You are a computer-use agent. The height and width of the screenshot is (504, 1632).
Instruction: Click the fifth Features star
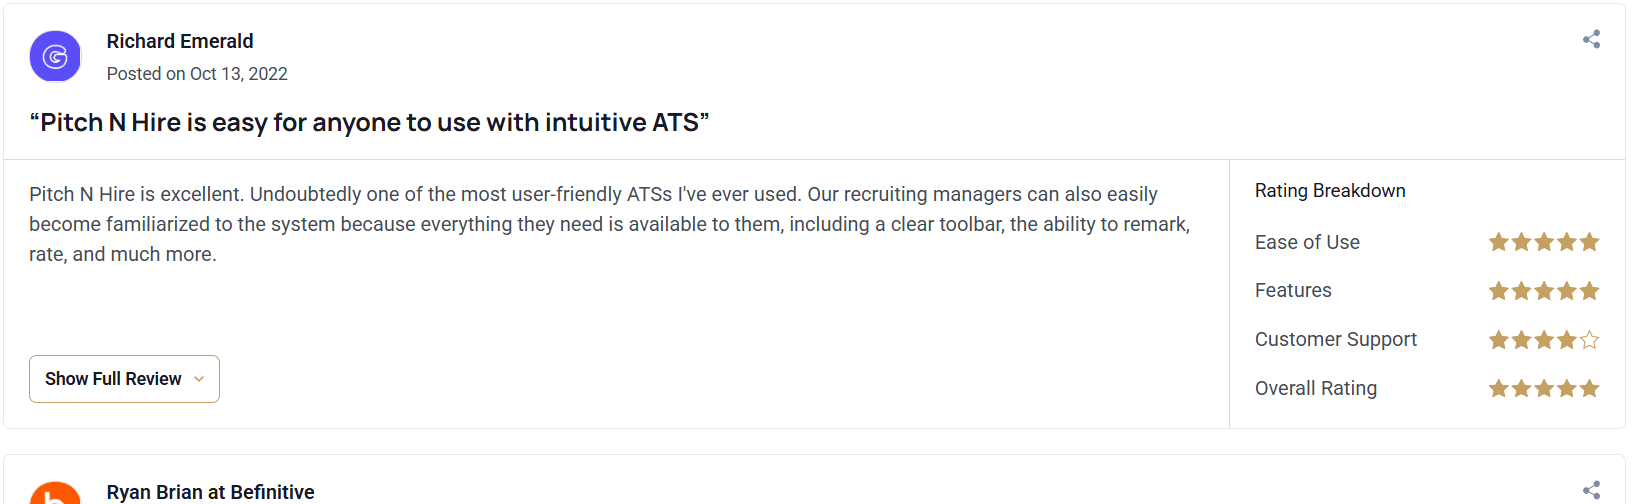(x=1590, y=291)
